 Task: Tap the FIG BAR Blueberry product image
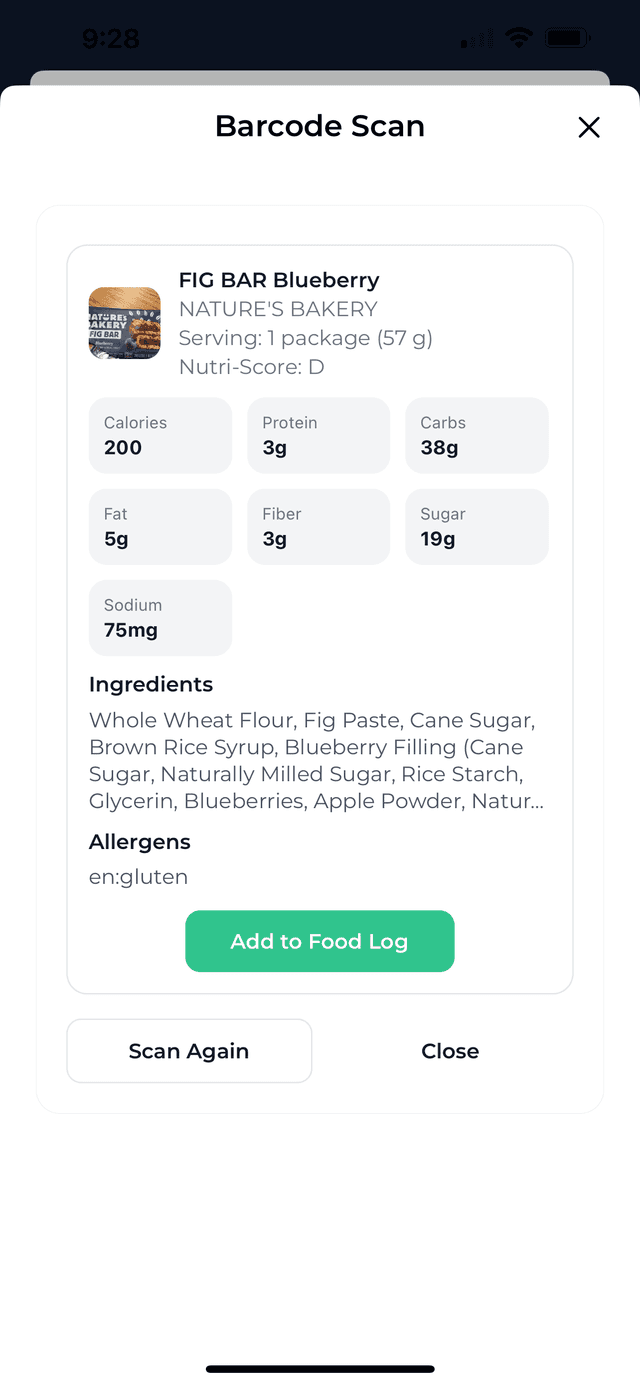point(124,323)
